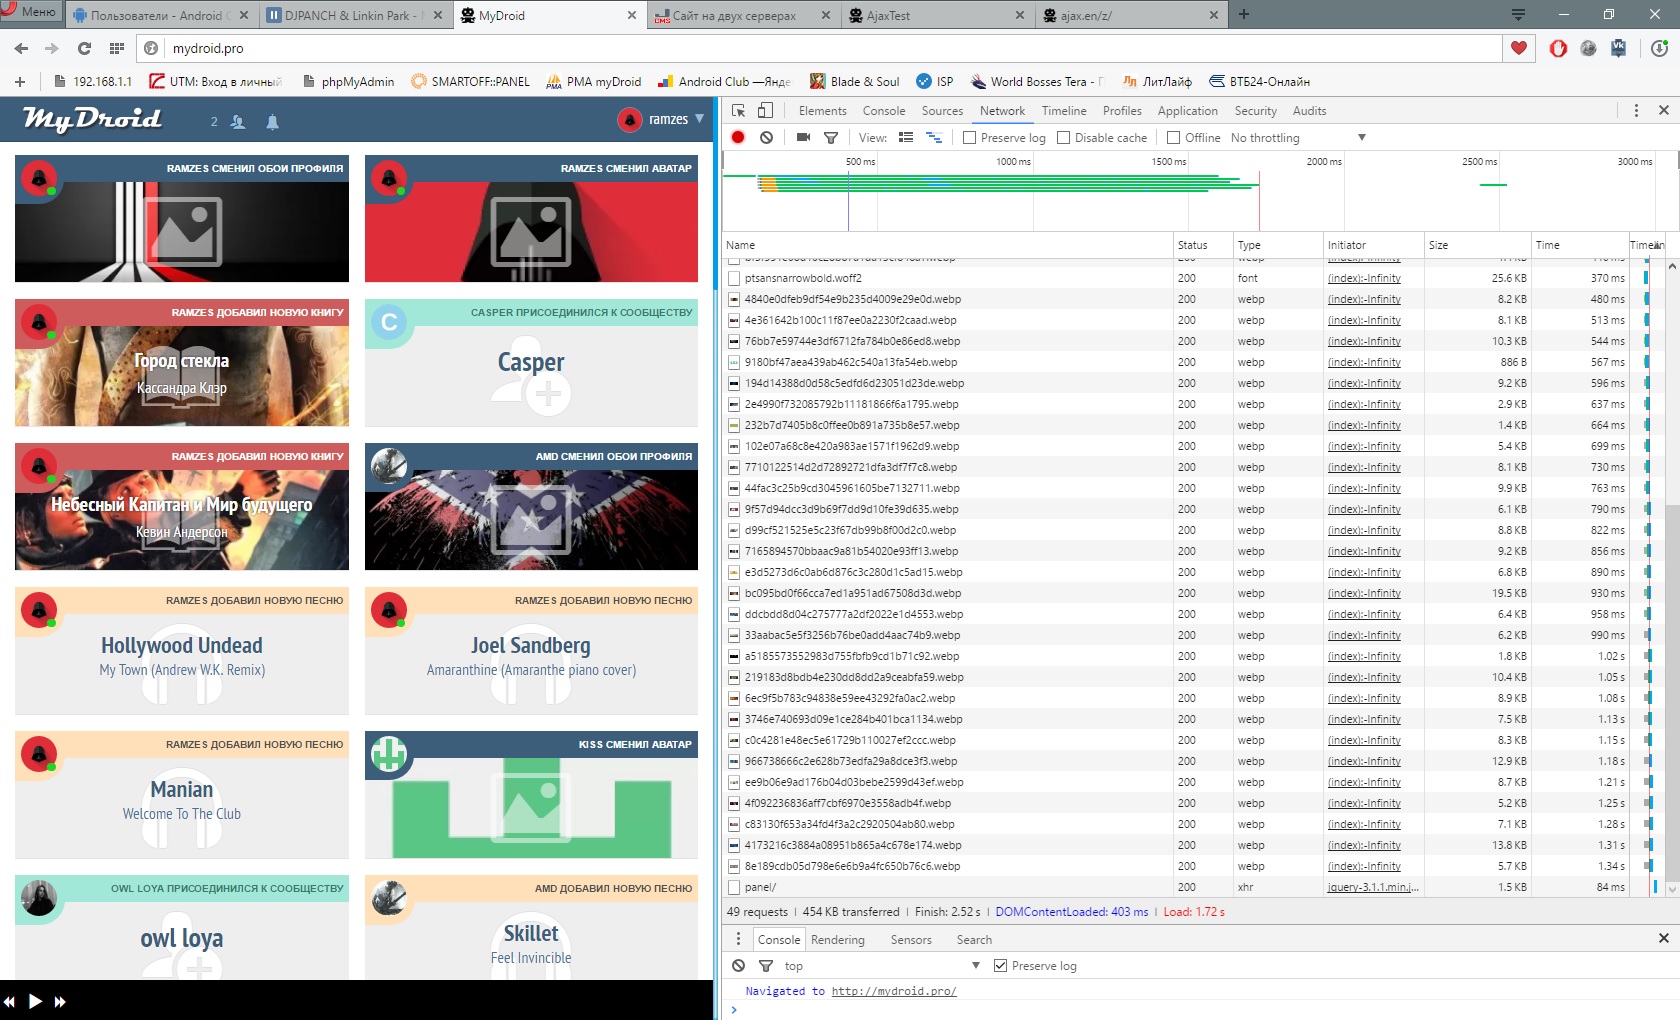
Task: Open the Opera Меню button
Action: [x=30, y=12]
